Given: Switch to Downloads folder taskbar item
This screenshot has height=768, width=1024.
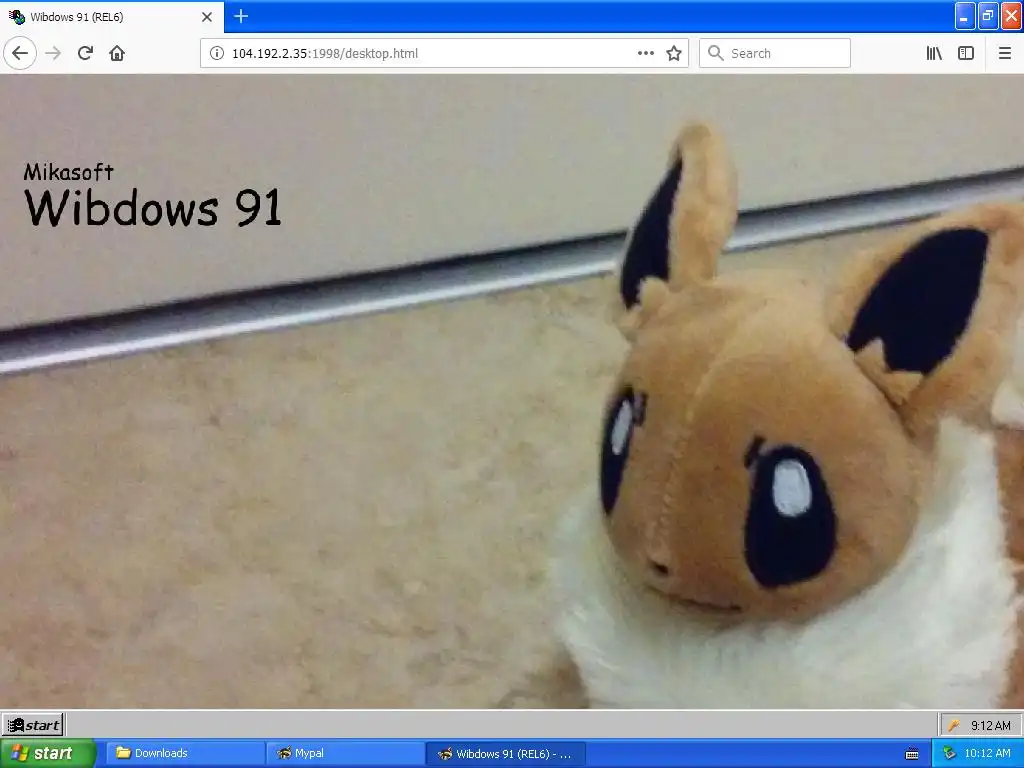Looking at the screenshot, I should [185, 753].
